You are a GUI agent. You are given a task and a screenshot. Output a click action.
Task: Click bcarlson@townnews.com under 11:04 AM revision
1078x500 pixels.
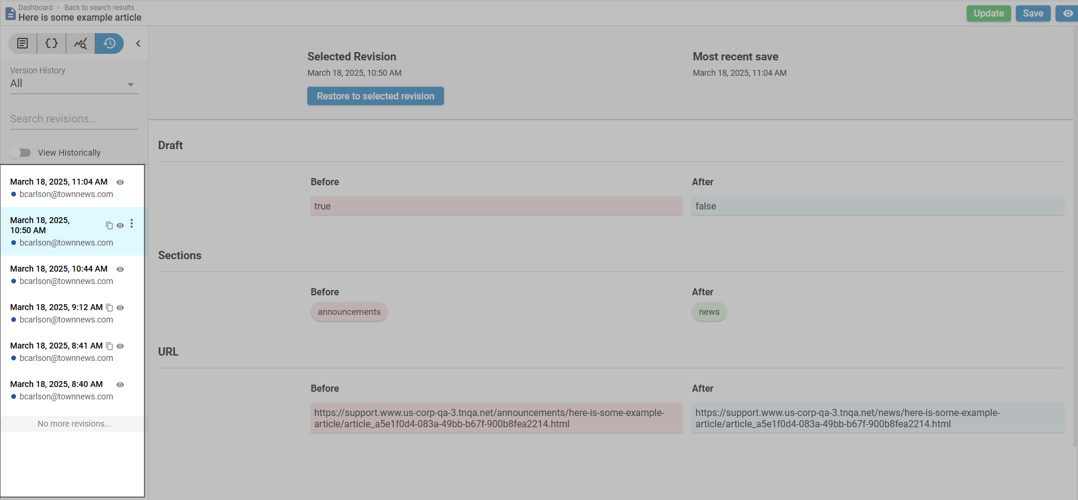pos(66,194)
